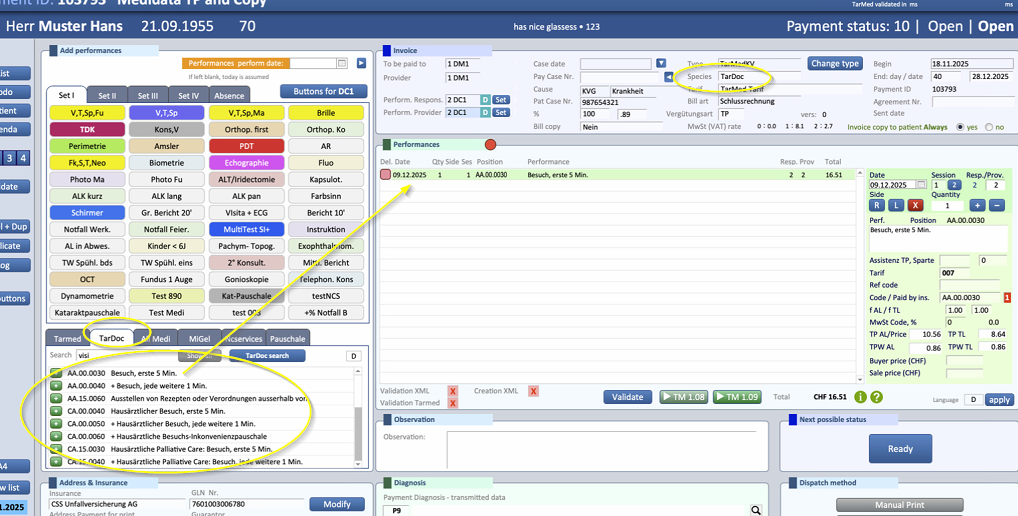Screen dimensions: 1018x516
Task: Click the Change type button
Action: pos(835,64)
